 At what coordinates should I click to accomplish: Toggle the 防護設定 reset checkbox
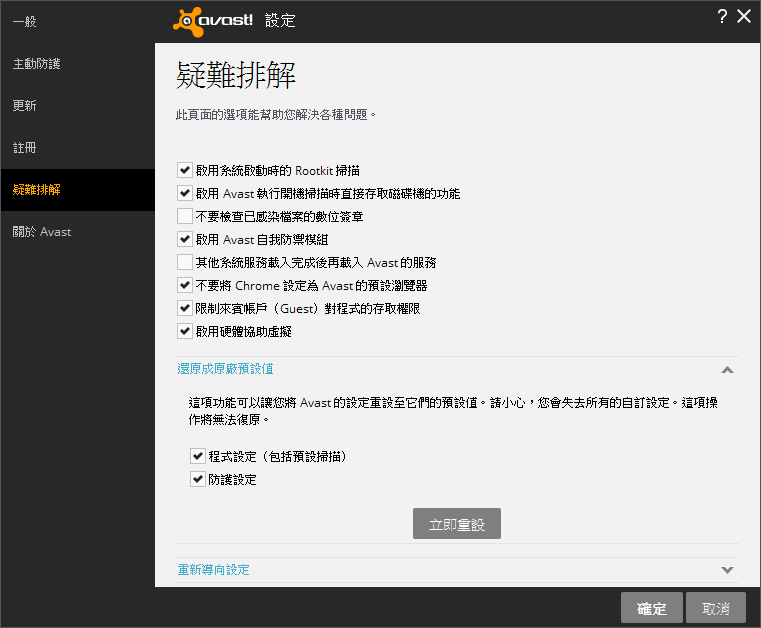[x=198, y=479]
